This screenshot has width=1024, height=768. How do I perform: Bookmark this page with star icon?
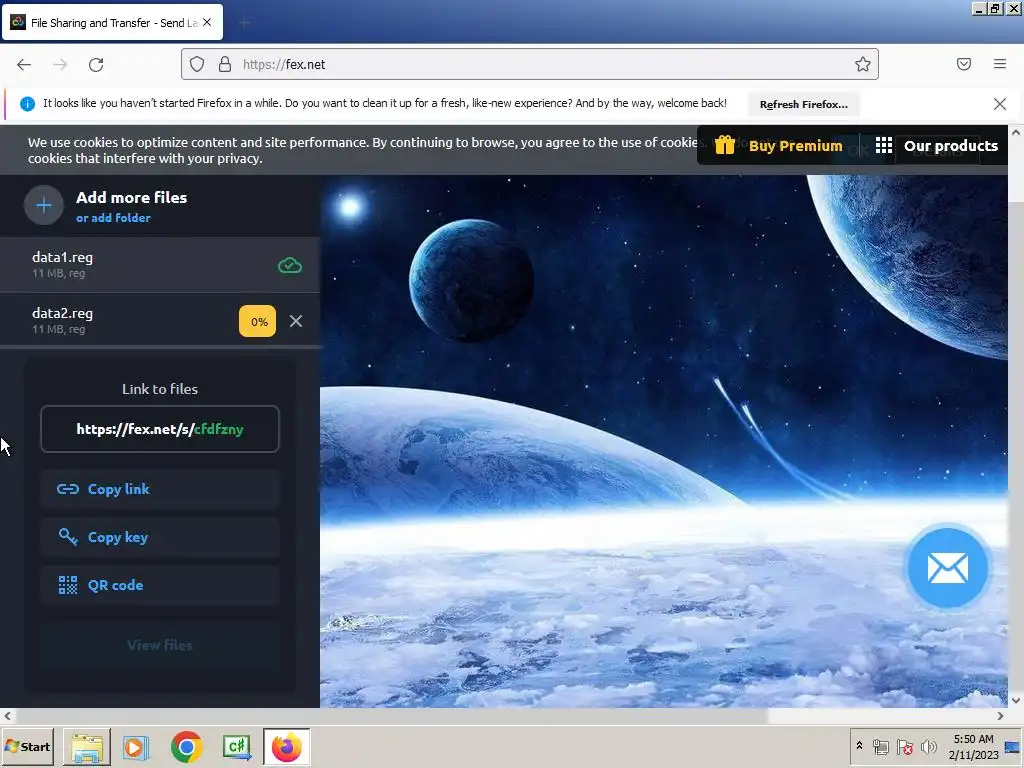click(863, 64)
